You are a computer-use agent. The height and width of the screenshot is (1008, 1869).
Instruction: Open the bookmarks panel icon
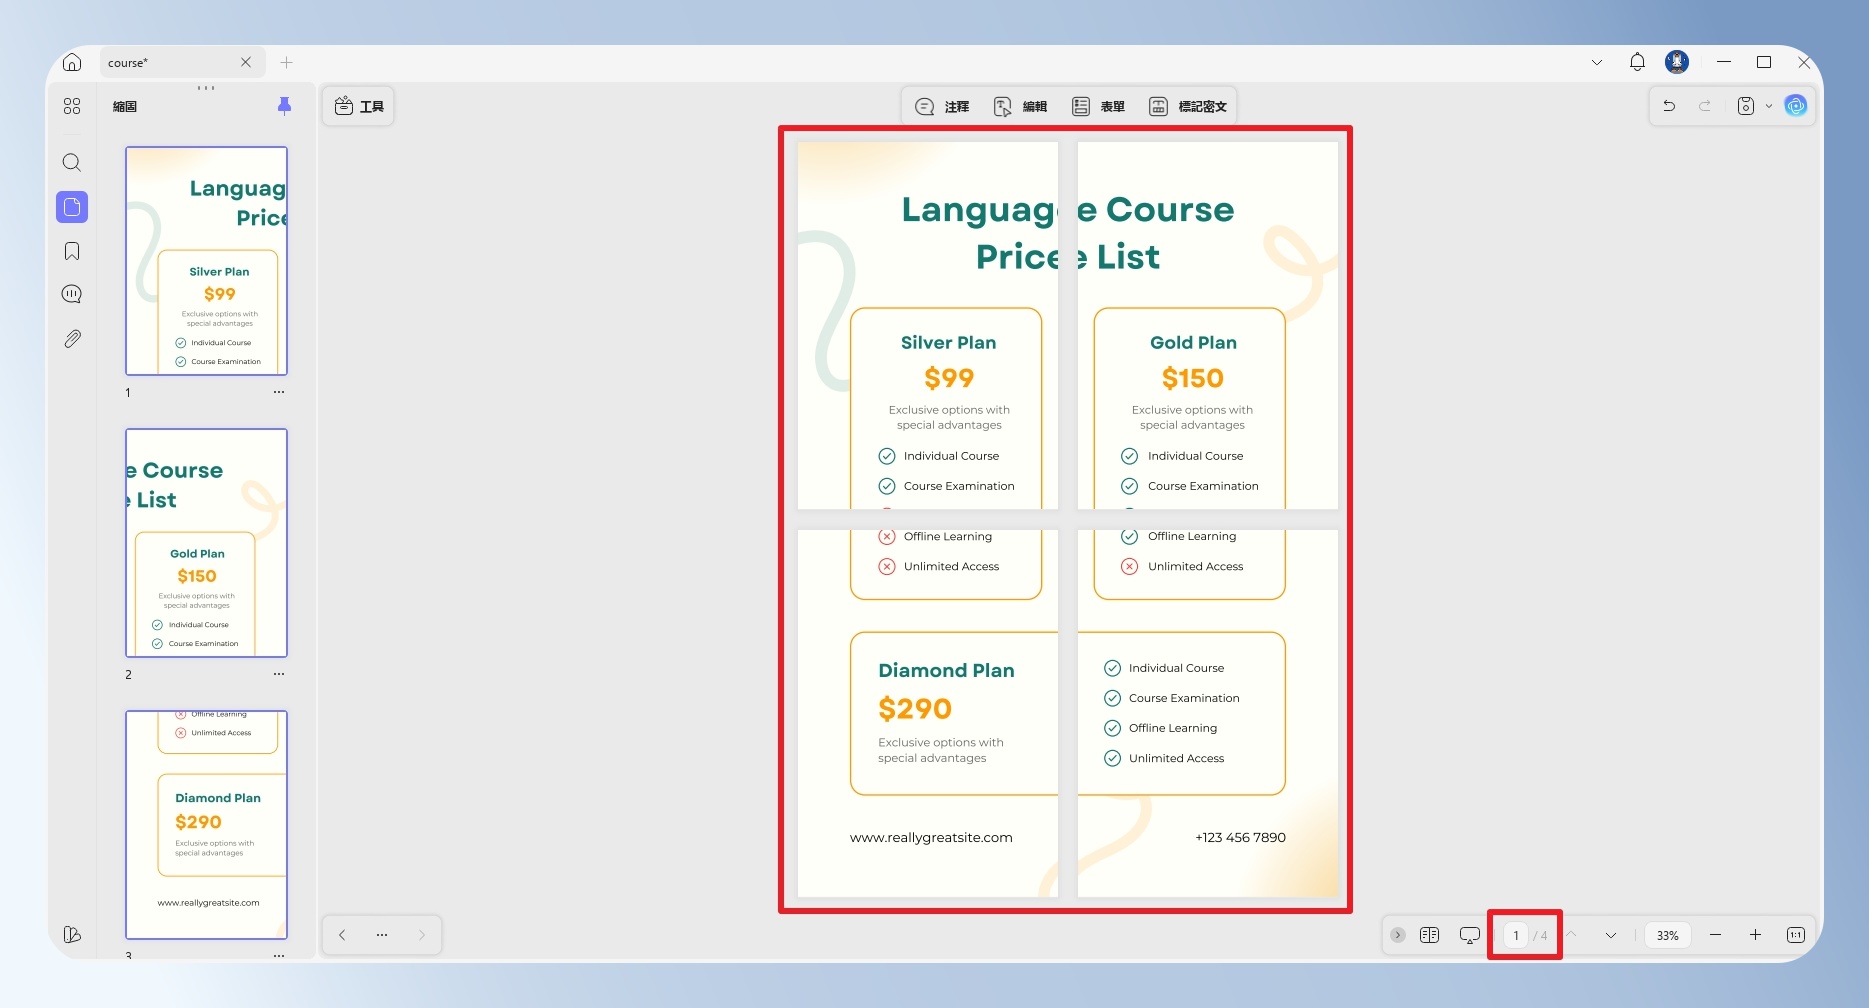(x=72, y=251)
